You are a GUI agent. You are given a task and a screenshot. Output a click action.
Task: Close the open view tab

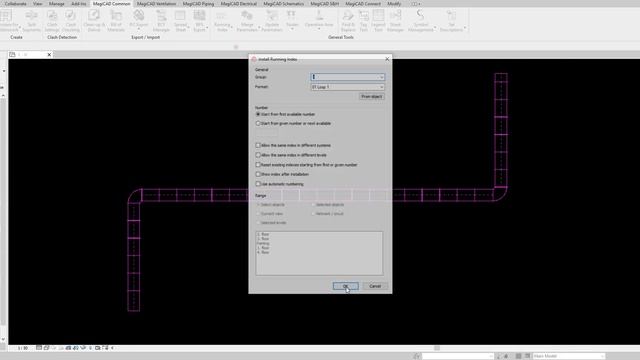(49, 54)
